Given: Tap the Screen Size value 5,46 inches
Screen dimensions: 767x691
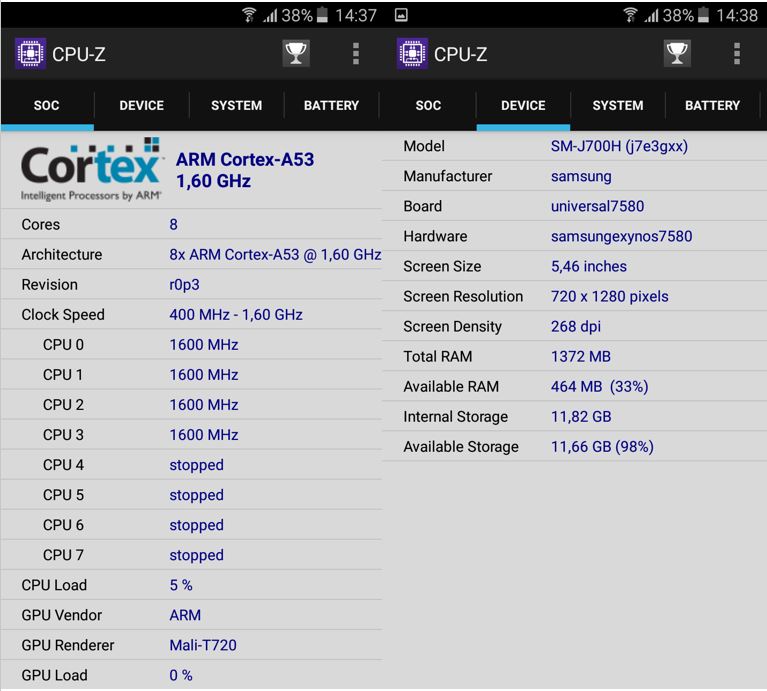Looking at the screenshot, I should point(588,267).
